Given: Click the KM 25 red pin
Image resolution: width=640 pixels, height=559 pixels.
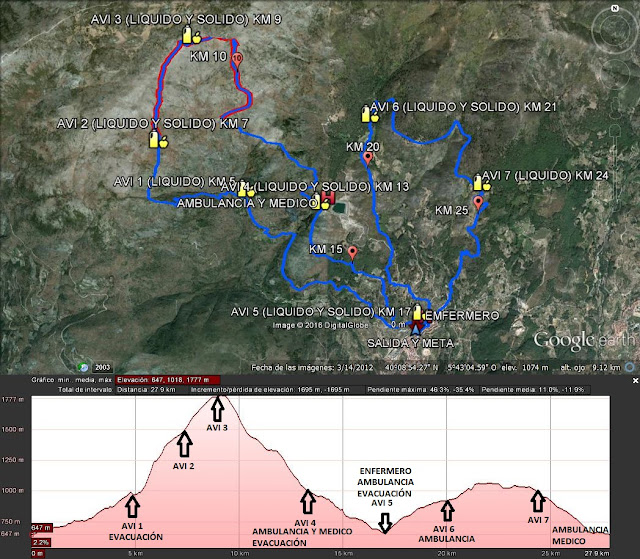Looking at the screenshot, I should coord(478,203).
